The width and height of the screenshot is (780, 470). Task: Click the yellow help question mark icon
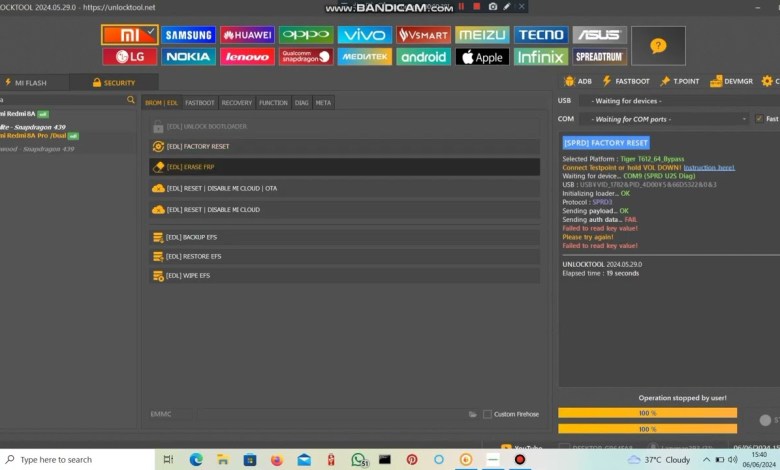coord(658,46)
